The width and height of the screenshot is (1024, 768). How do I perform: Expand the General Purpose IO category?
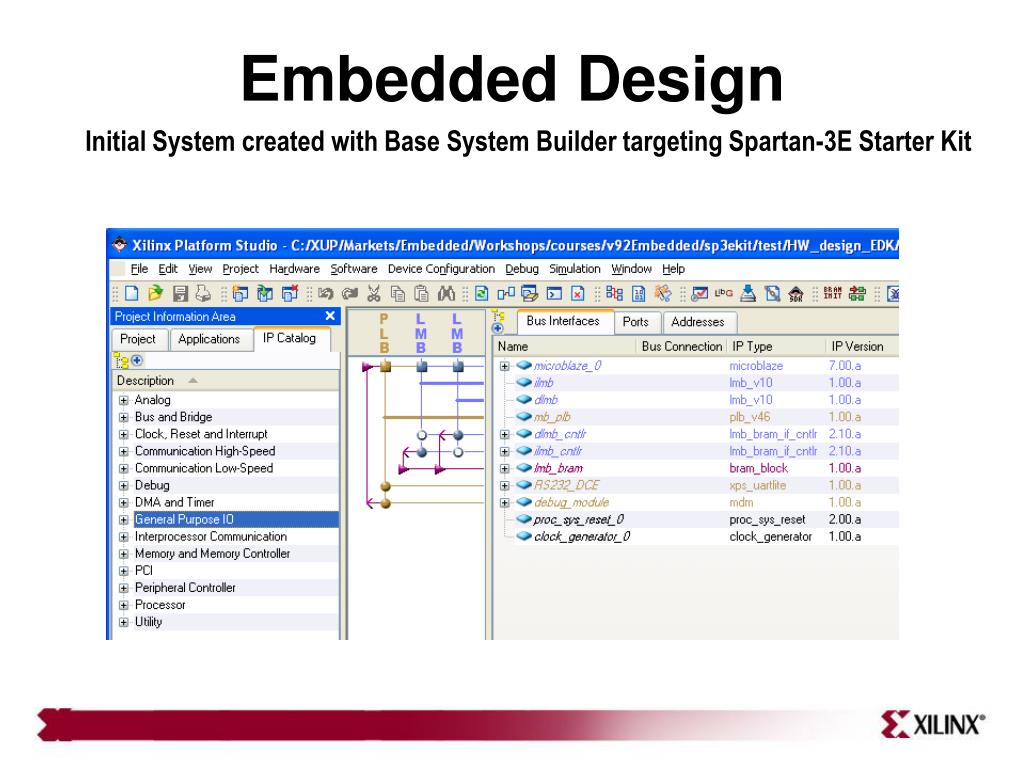click(x=123, y=520)
